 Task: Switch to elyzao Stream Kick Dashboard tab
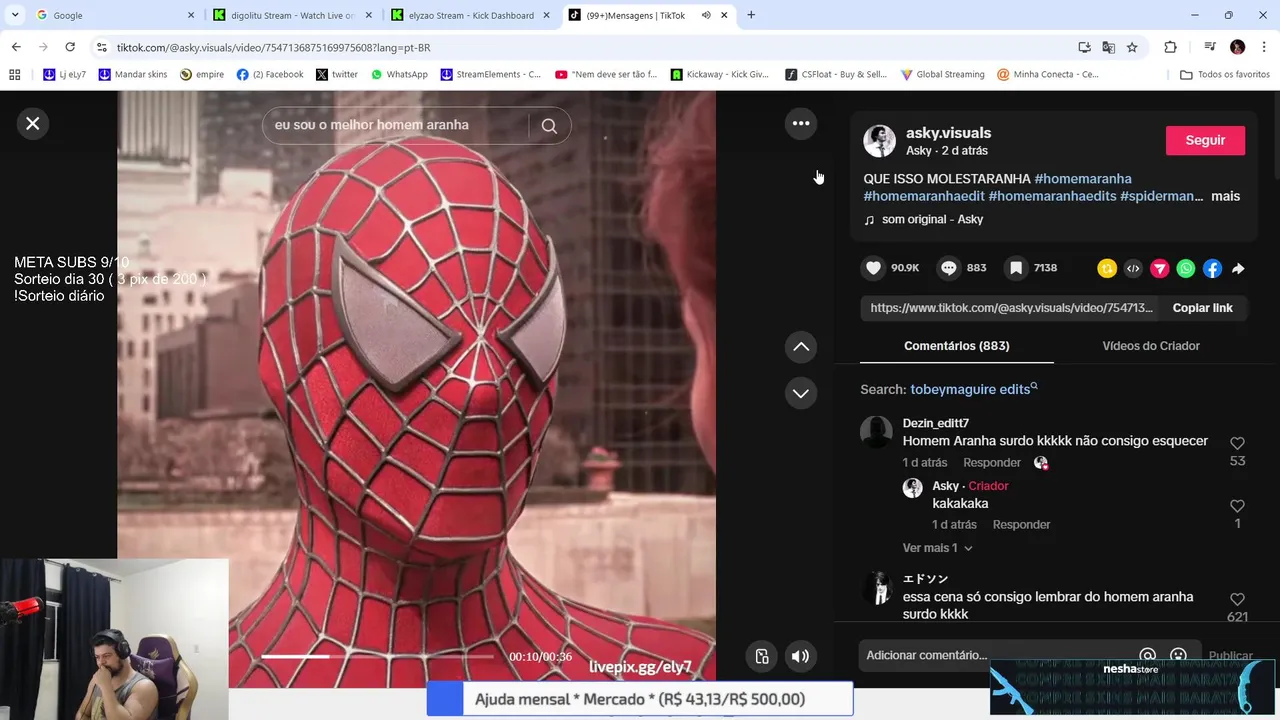pos(472,15)
